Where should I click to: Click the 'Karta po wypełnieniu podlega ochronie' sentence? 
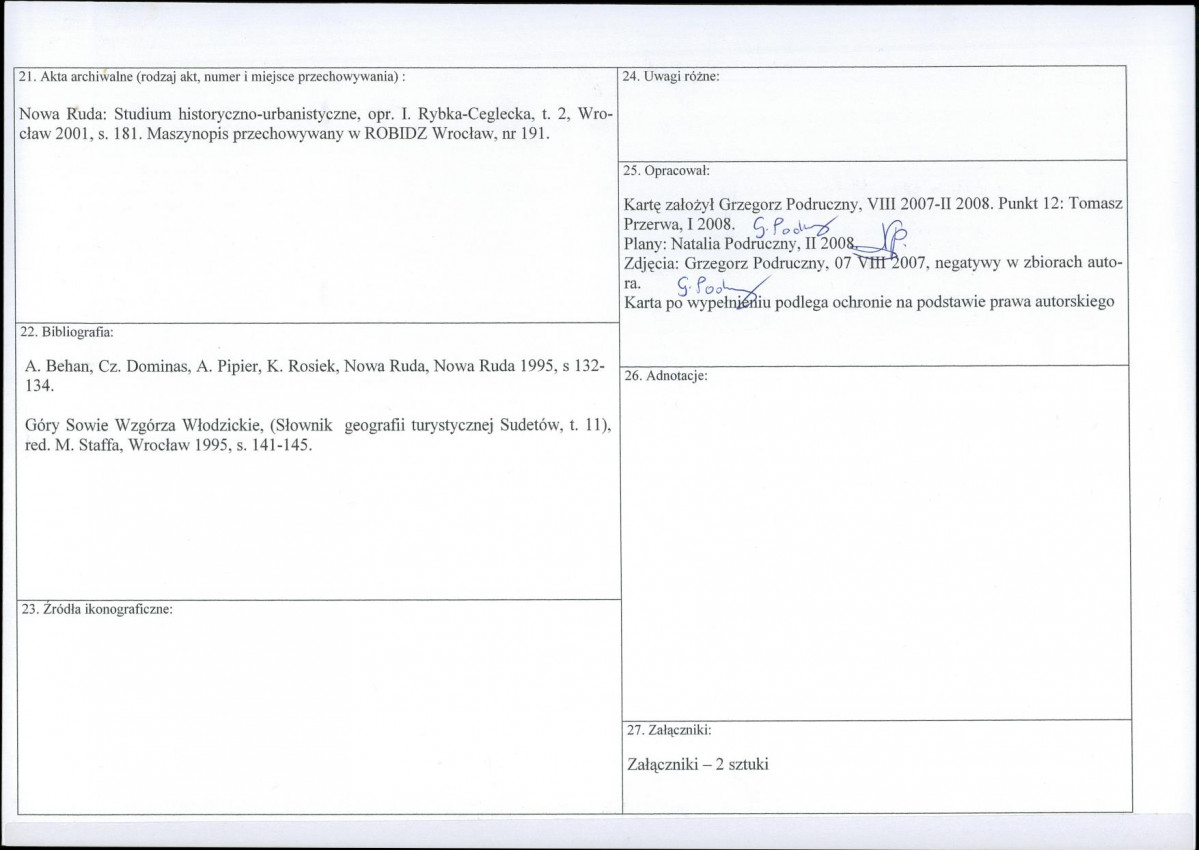click(869, 303)
